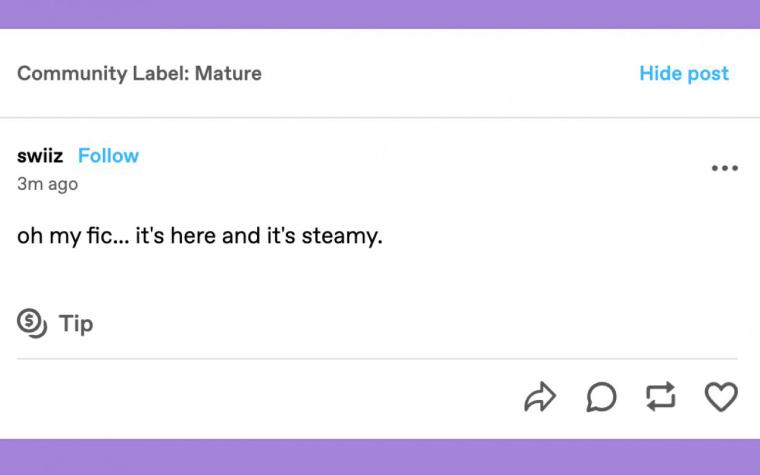Click the 3m ago timestamp
This screenshot has width=760, height=475.
coord(48,184)
